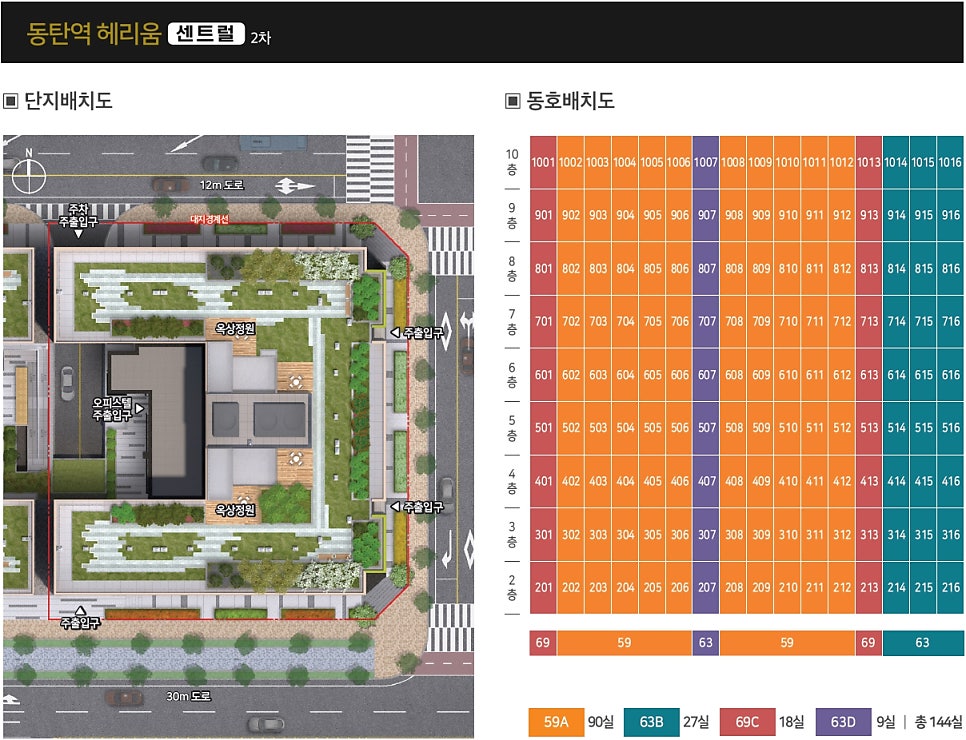Click the double arrow on 12m 도로
This screenshot has width=966, height=740.
pos(294,185)
